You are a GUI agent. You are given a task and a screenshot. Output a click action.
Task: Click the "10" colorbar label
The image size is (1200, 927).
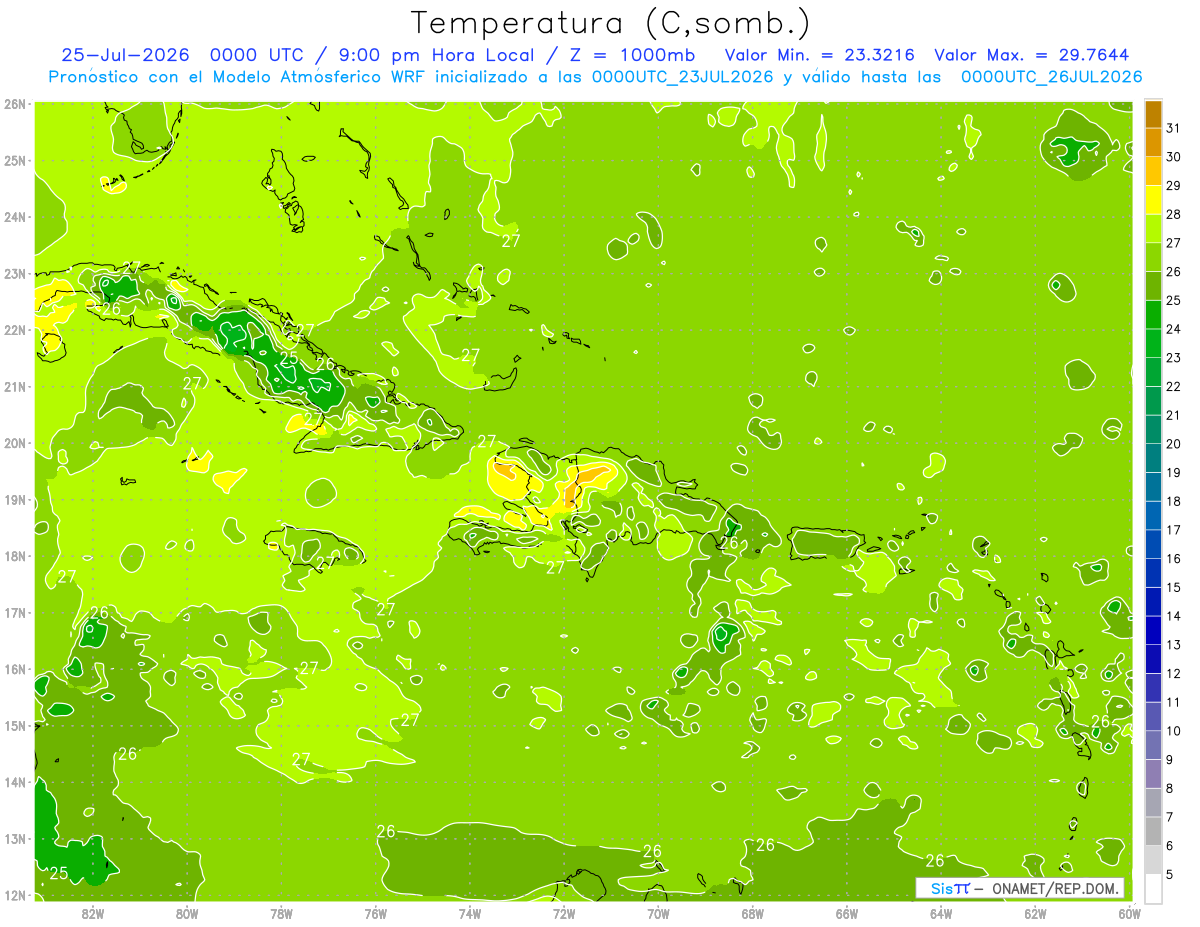click(1174, 731)
